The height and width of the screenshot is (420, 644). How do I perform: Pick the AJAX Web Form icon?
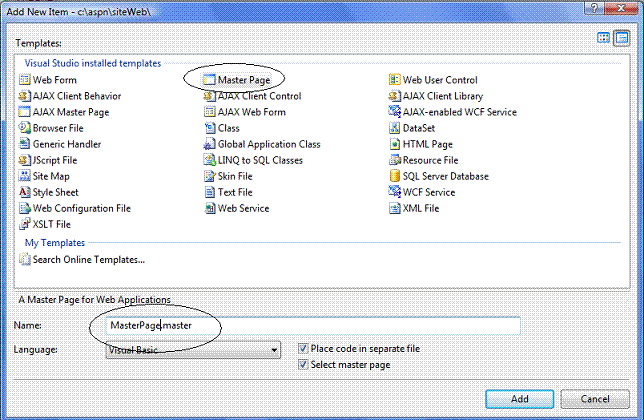[209, 112]
